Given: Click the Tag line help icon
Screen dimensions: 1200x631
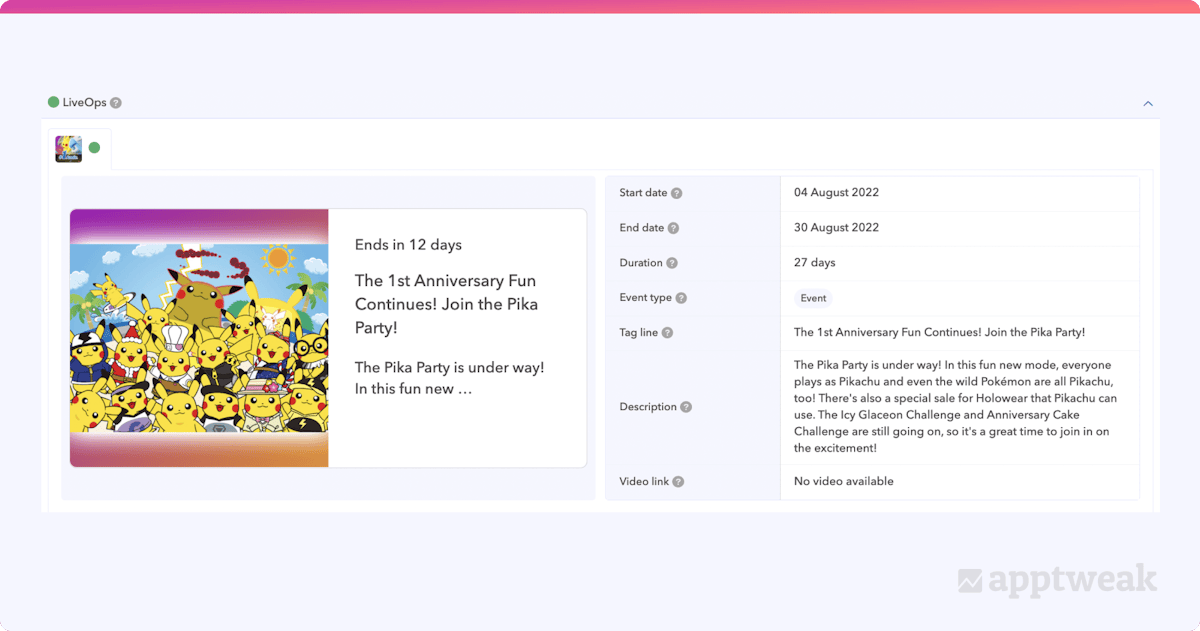Looking at the screenshot, I should click(667, 333).
